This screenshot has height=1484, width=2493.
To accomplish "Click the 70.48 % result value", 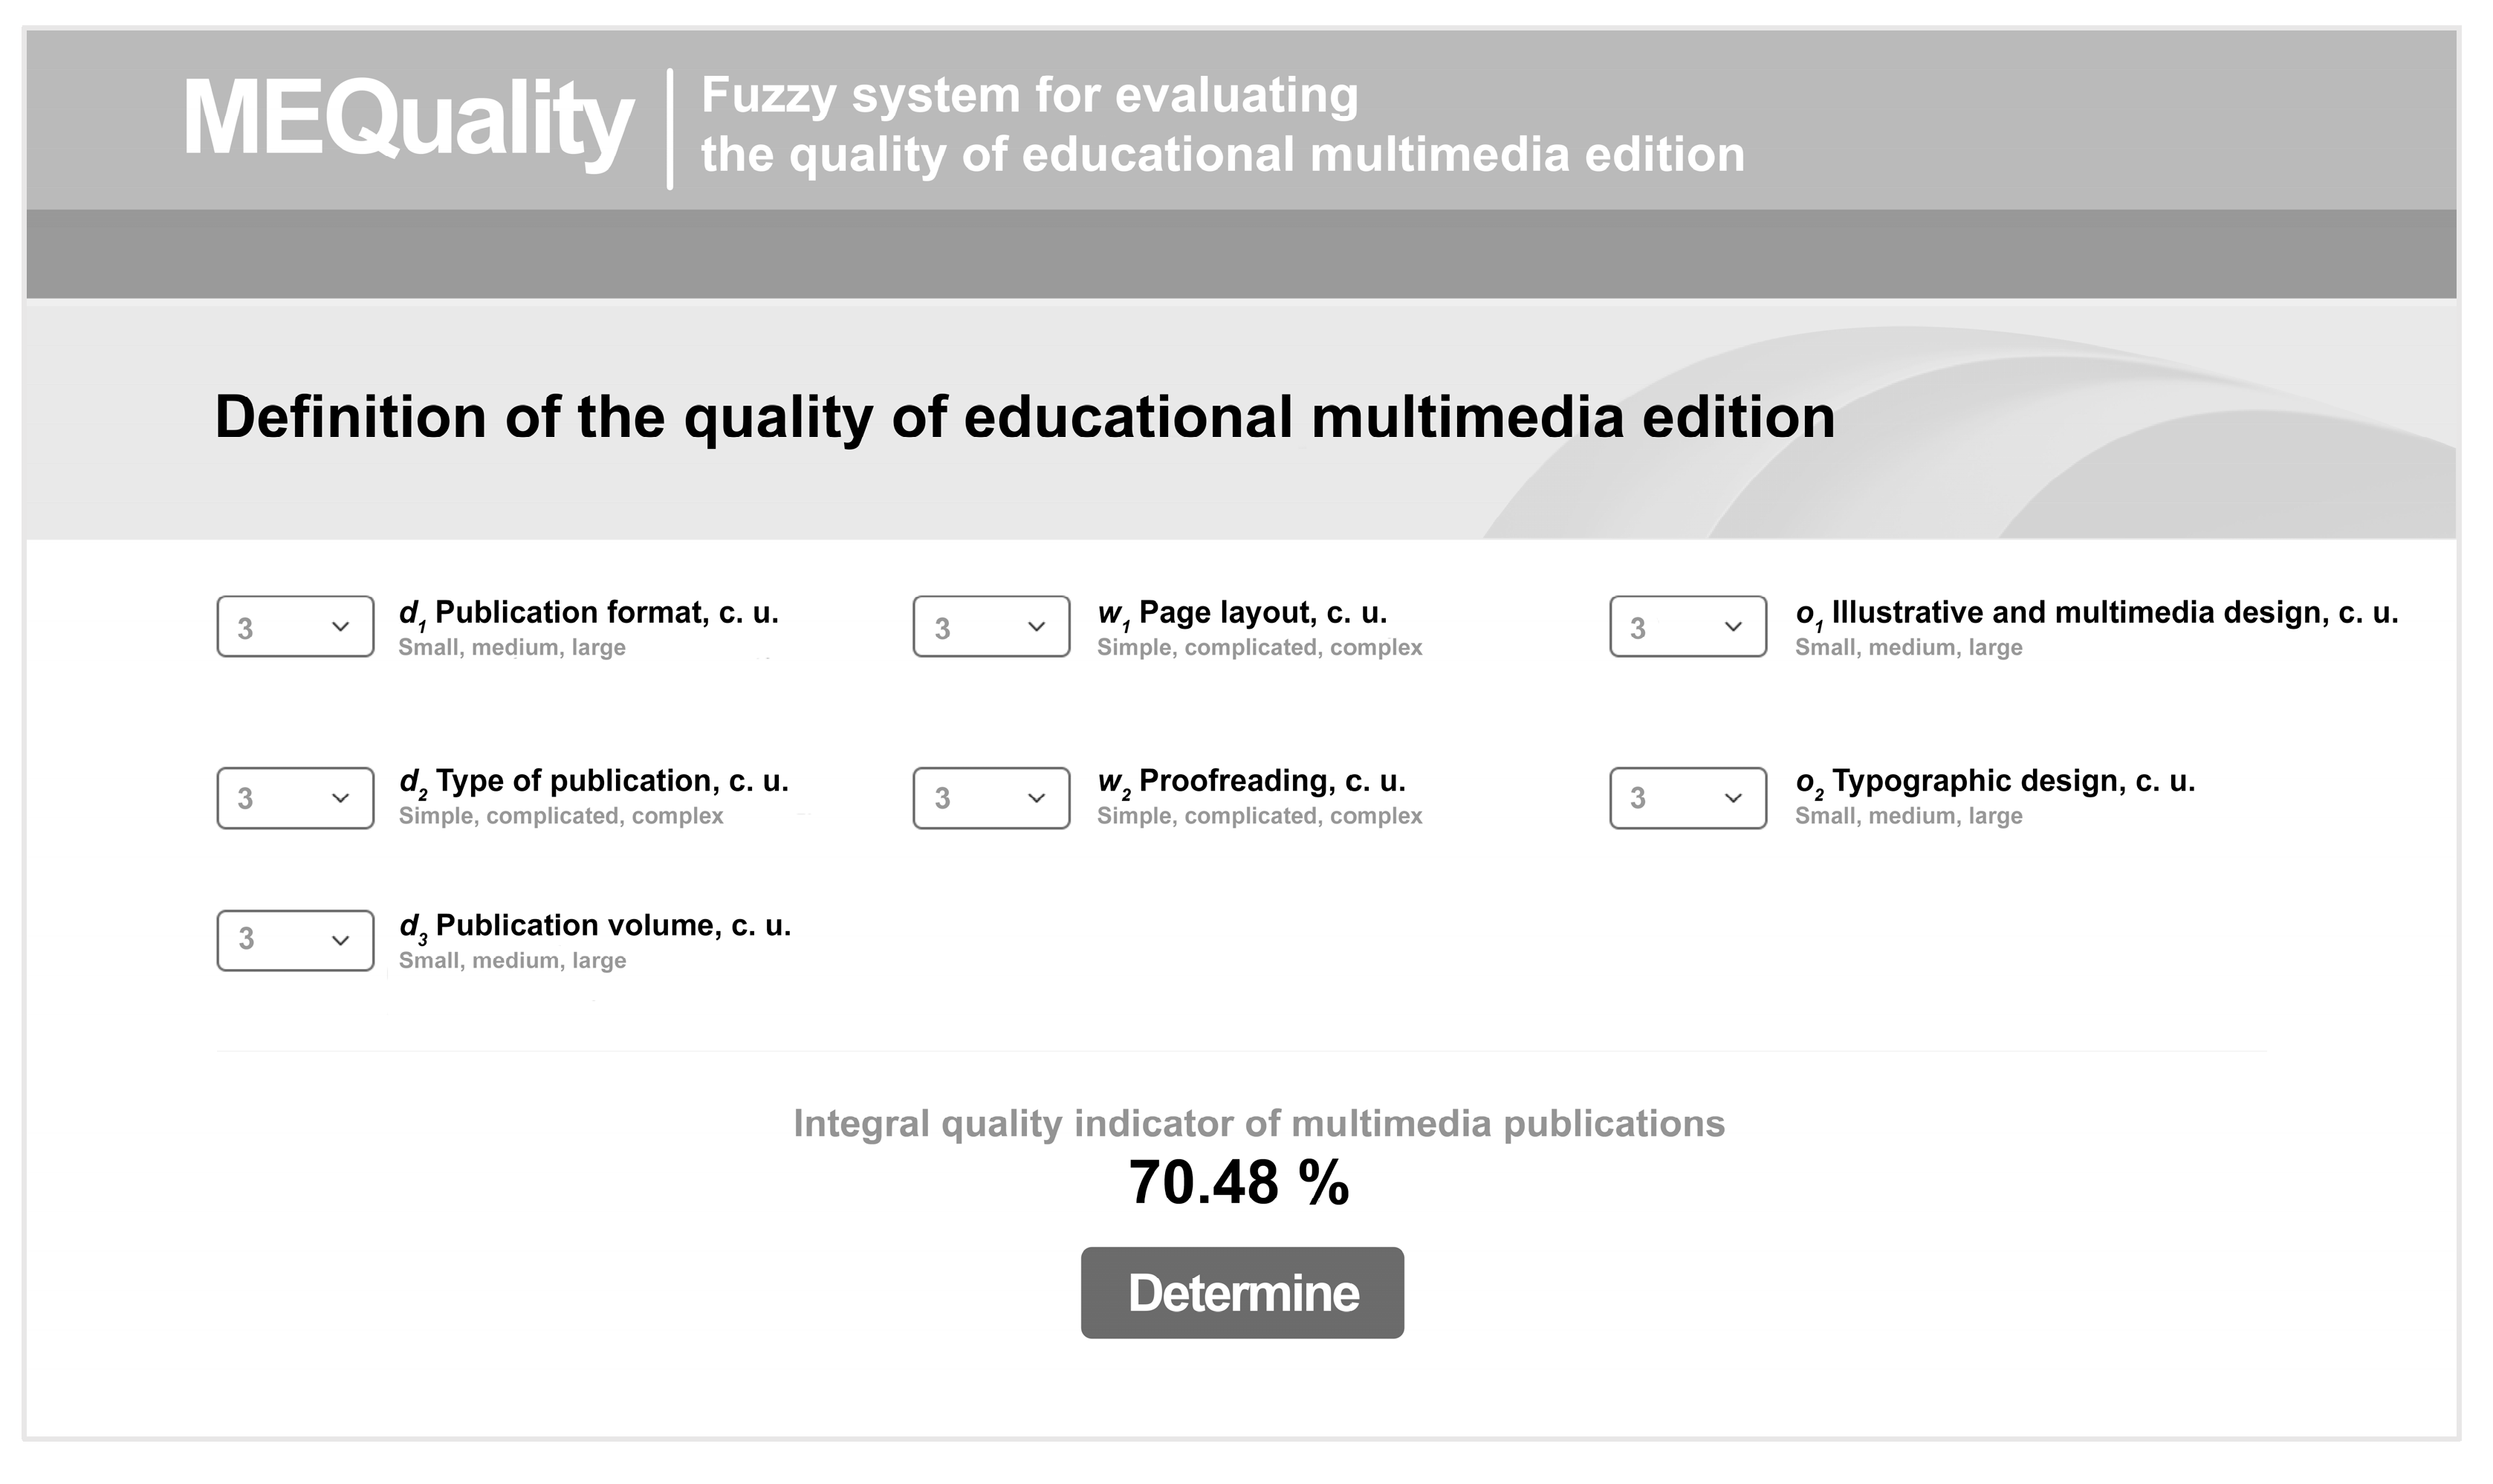I will [x=1239, y=1183].
